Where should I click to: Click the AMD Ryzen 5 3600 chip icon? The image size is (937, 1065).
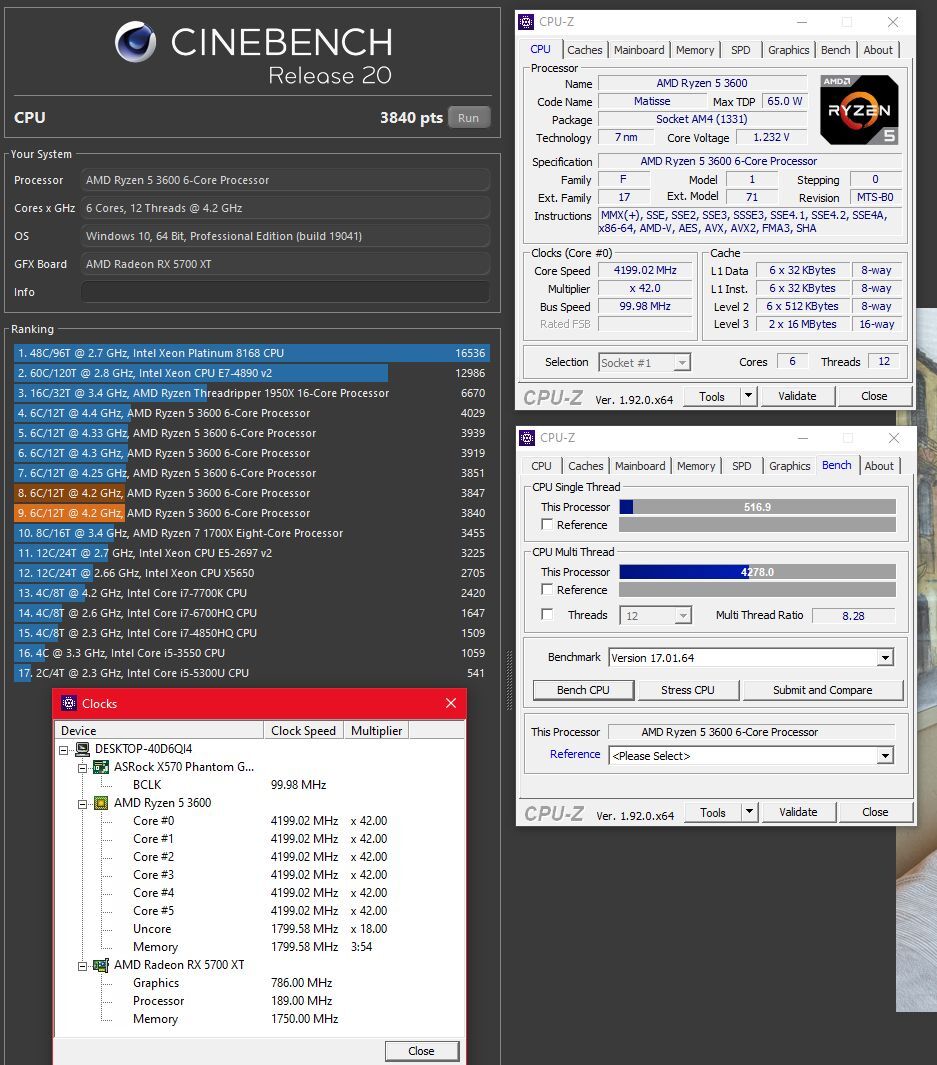click(x=101, y=803)
